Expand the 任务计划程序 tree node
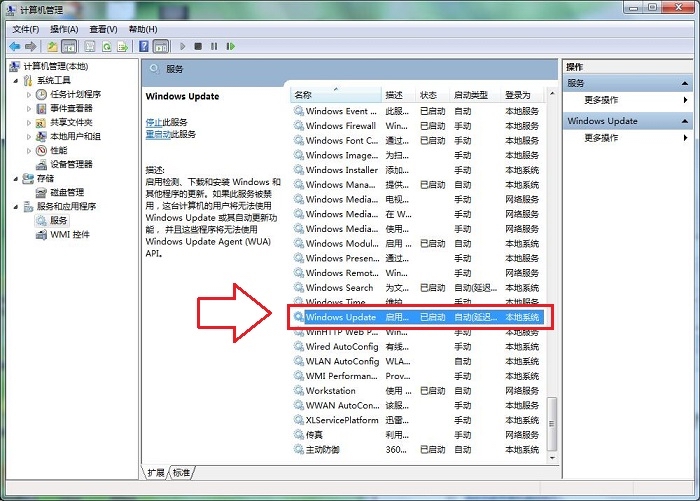This screenshot has width=700, height=501. coord(29,94)
